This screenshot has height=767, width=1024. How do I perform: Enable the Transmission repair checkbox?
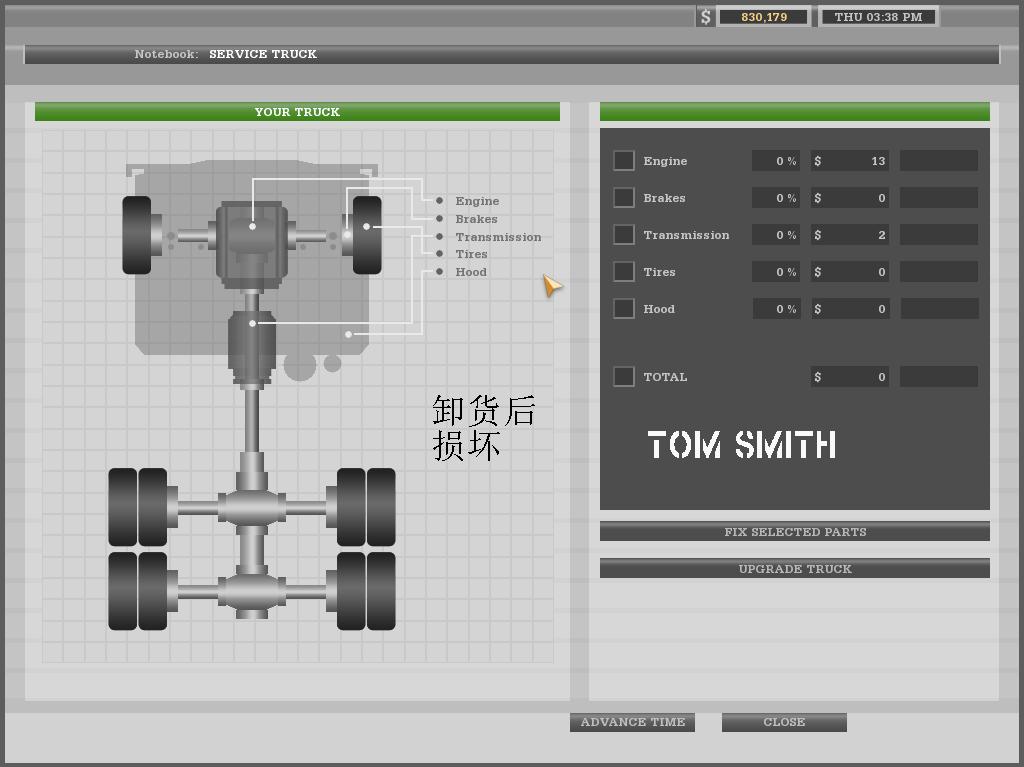[x=624, y=235]
